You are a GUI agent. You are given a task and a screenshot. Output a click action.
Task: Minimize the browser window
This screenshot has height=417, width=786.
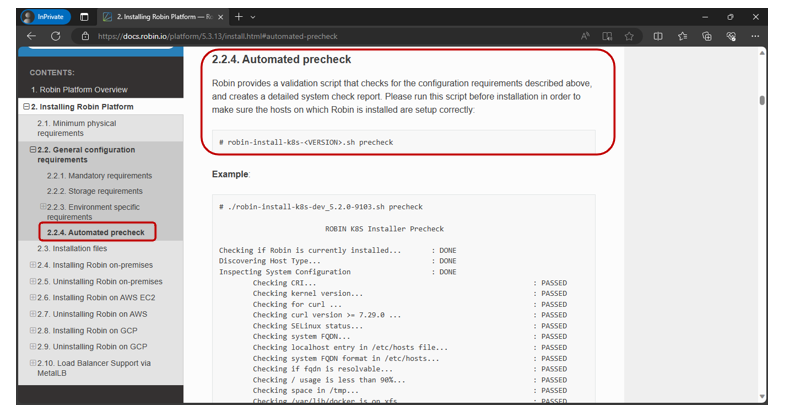(x=705, y=17)
